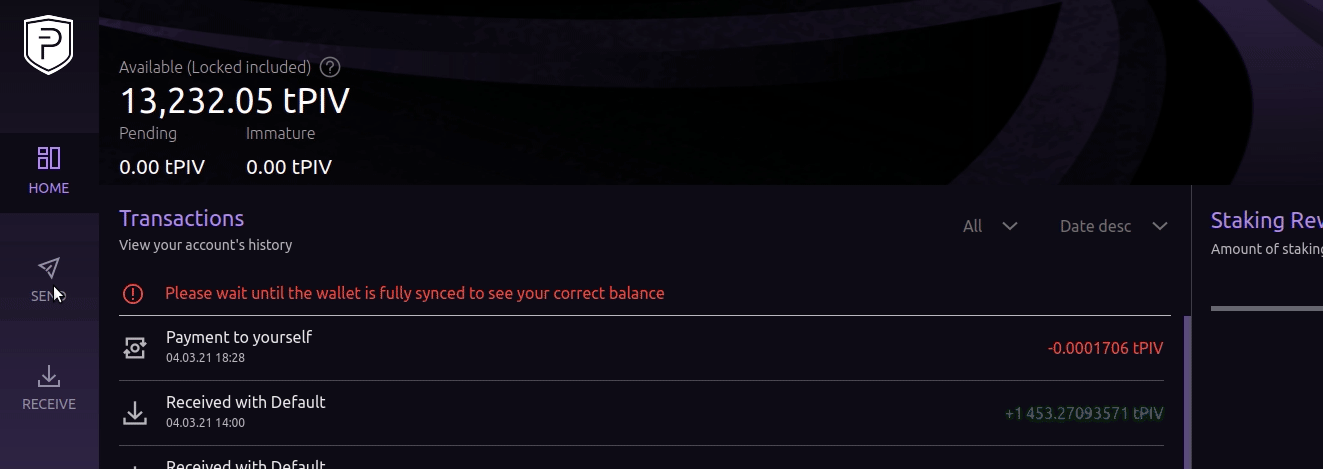This screenshot has width=1323, height=469.
Task: Click the Staking Rewards heading
Action: click(x=1266, y=220)
